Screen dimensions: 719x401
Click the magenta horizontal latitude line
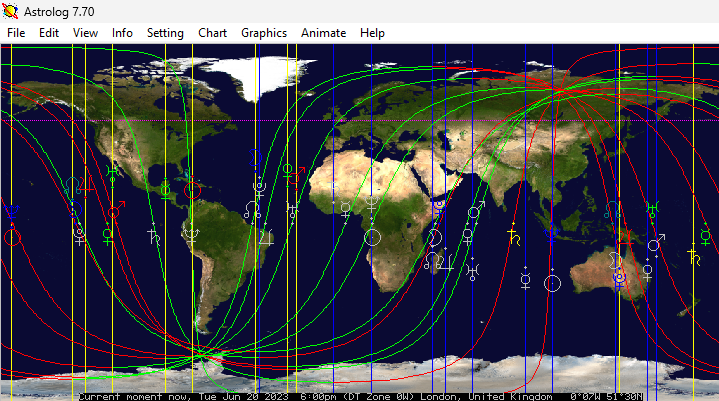(x=360, y=121)
